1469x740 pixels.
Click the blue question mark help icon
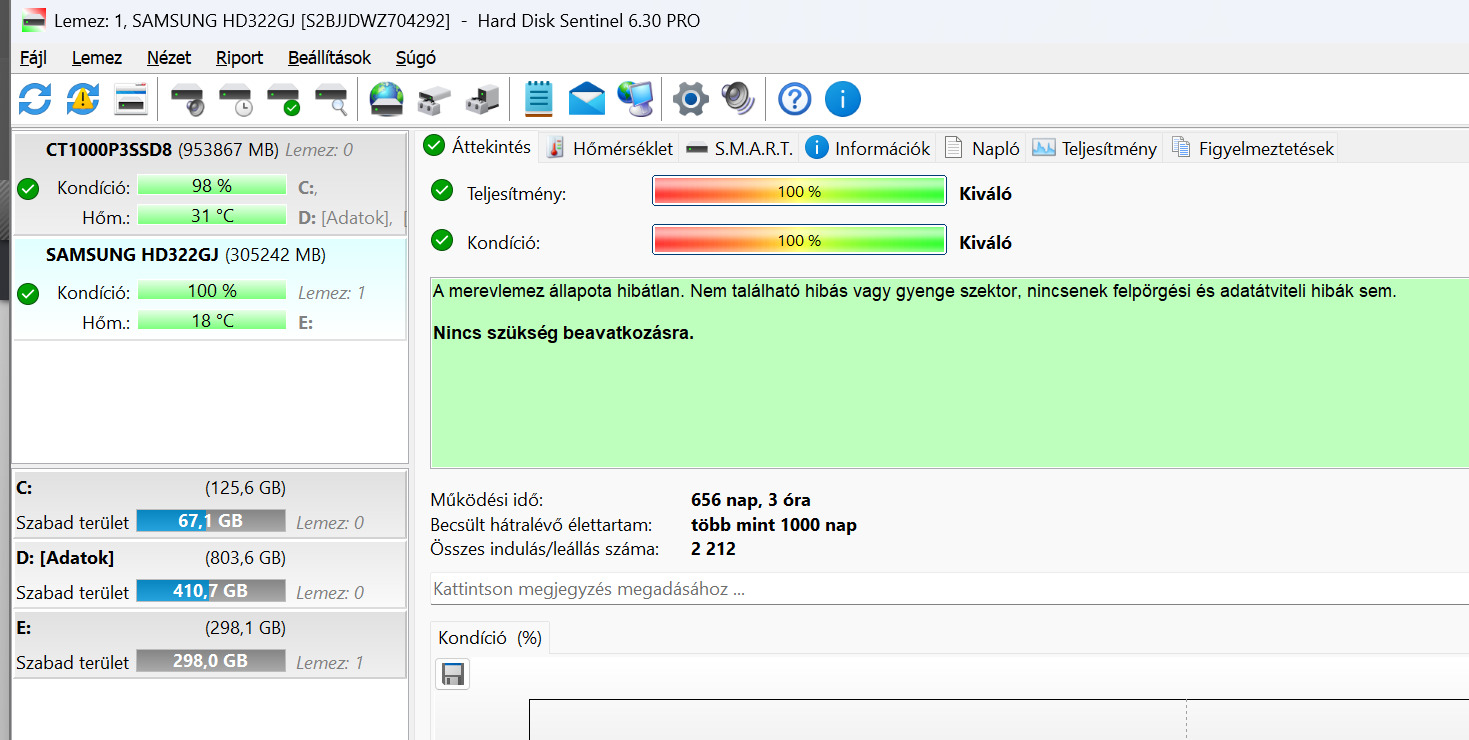[x=794, y=99]
